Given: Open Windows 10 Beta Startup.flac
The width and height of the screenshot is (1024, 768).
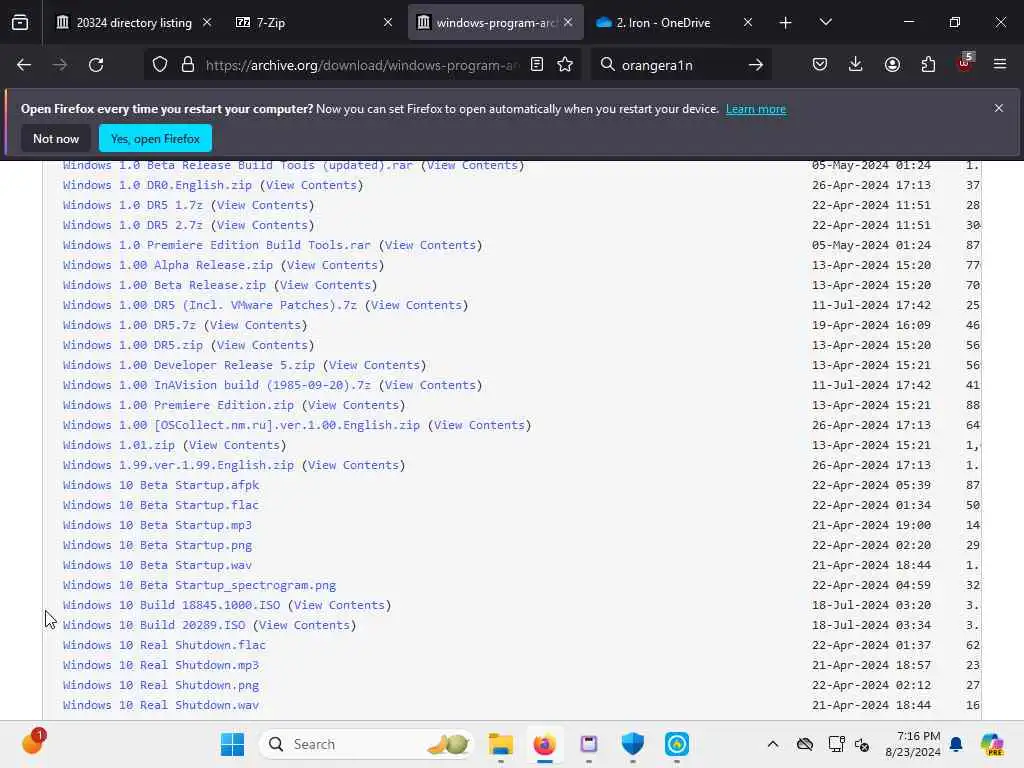Looking at the screenshot, I should (x=161, y=505).
